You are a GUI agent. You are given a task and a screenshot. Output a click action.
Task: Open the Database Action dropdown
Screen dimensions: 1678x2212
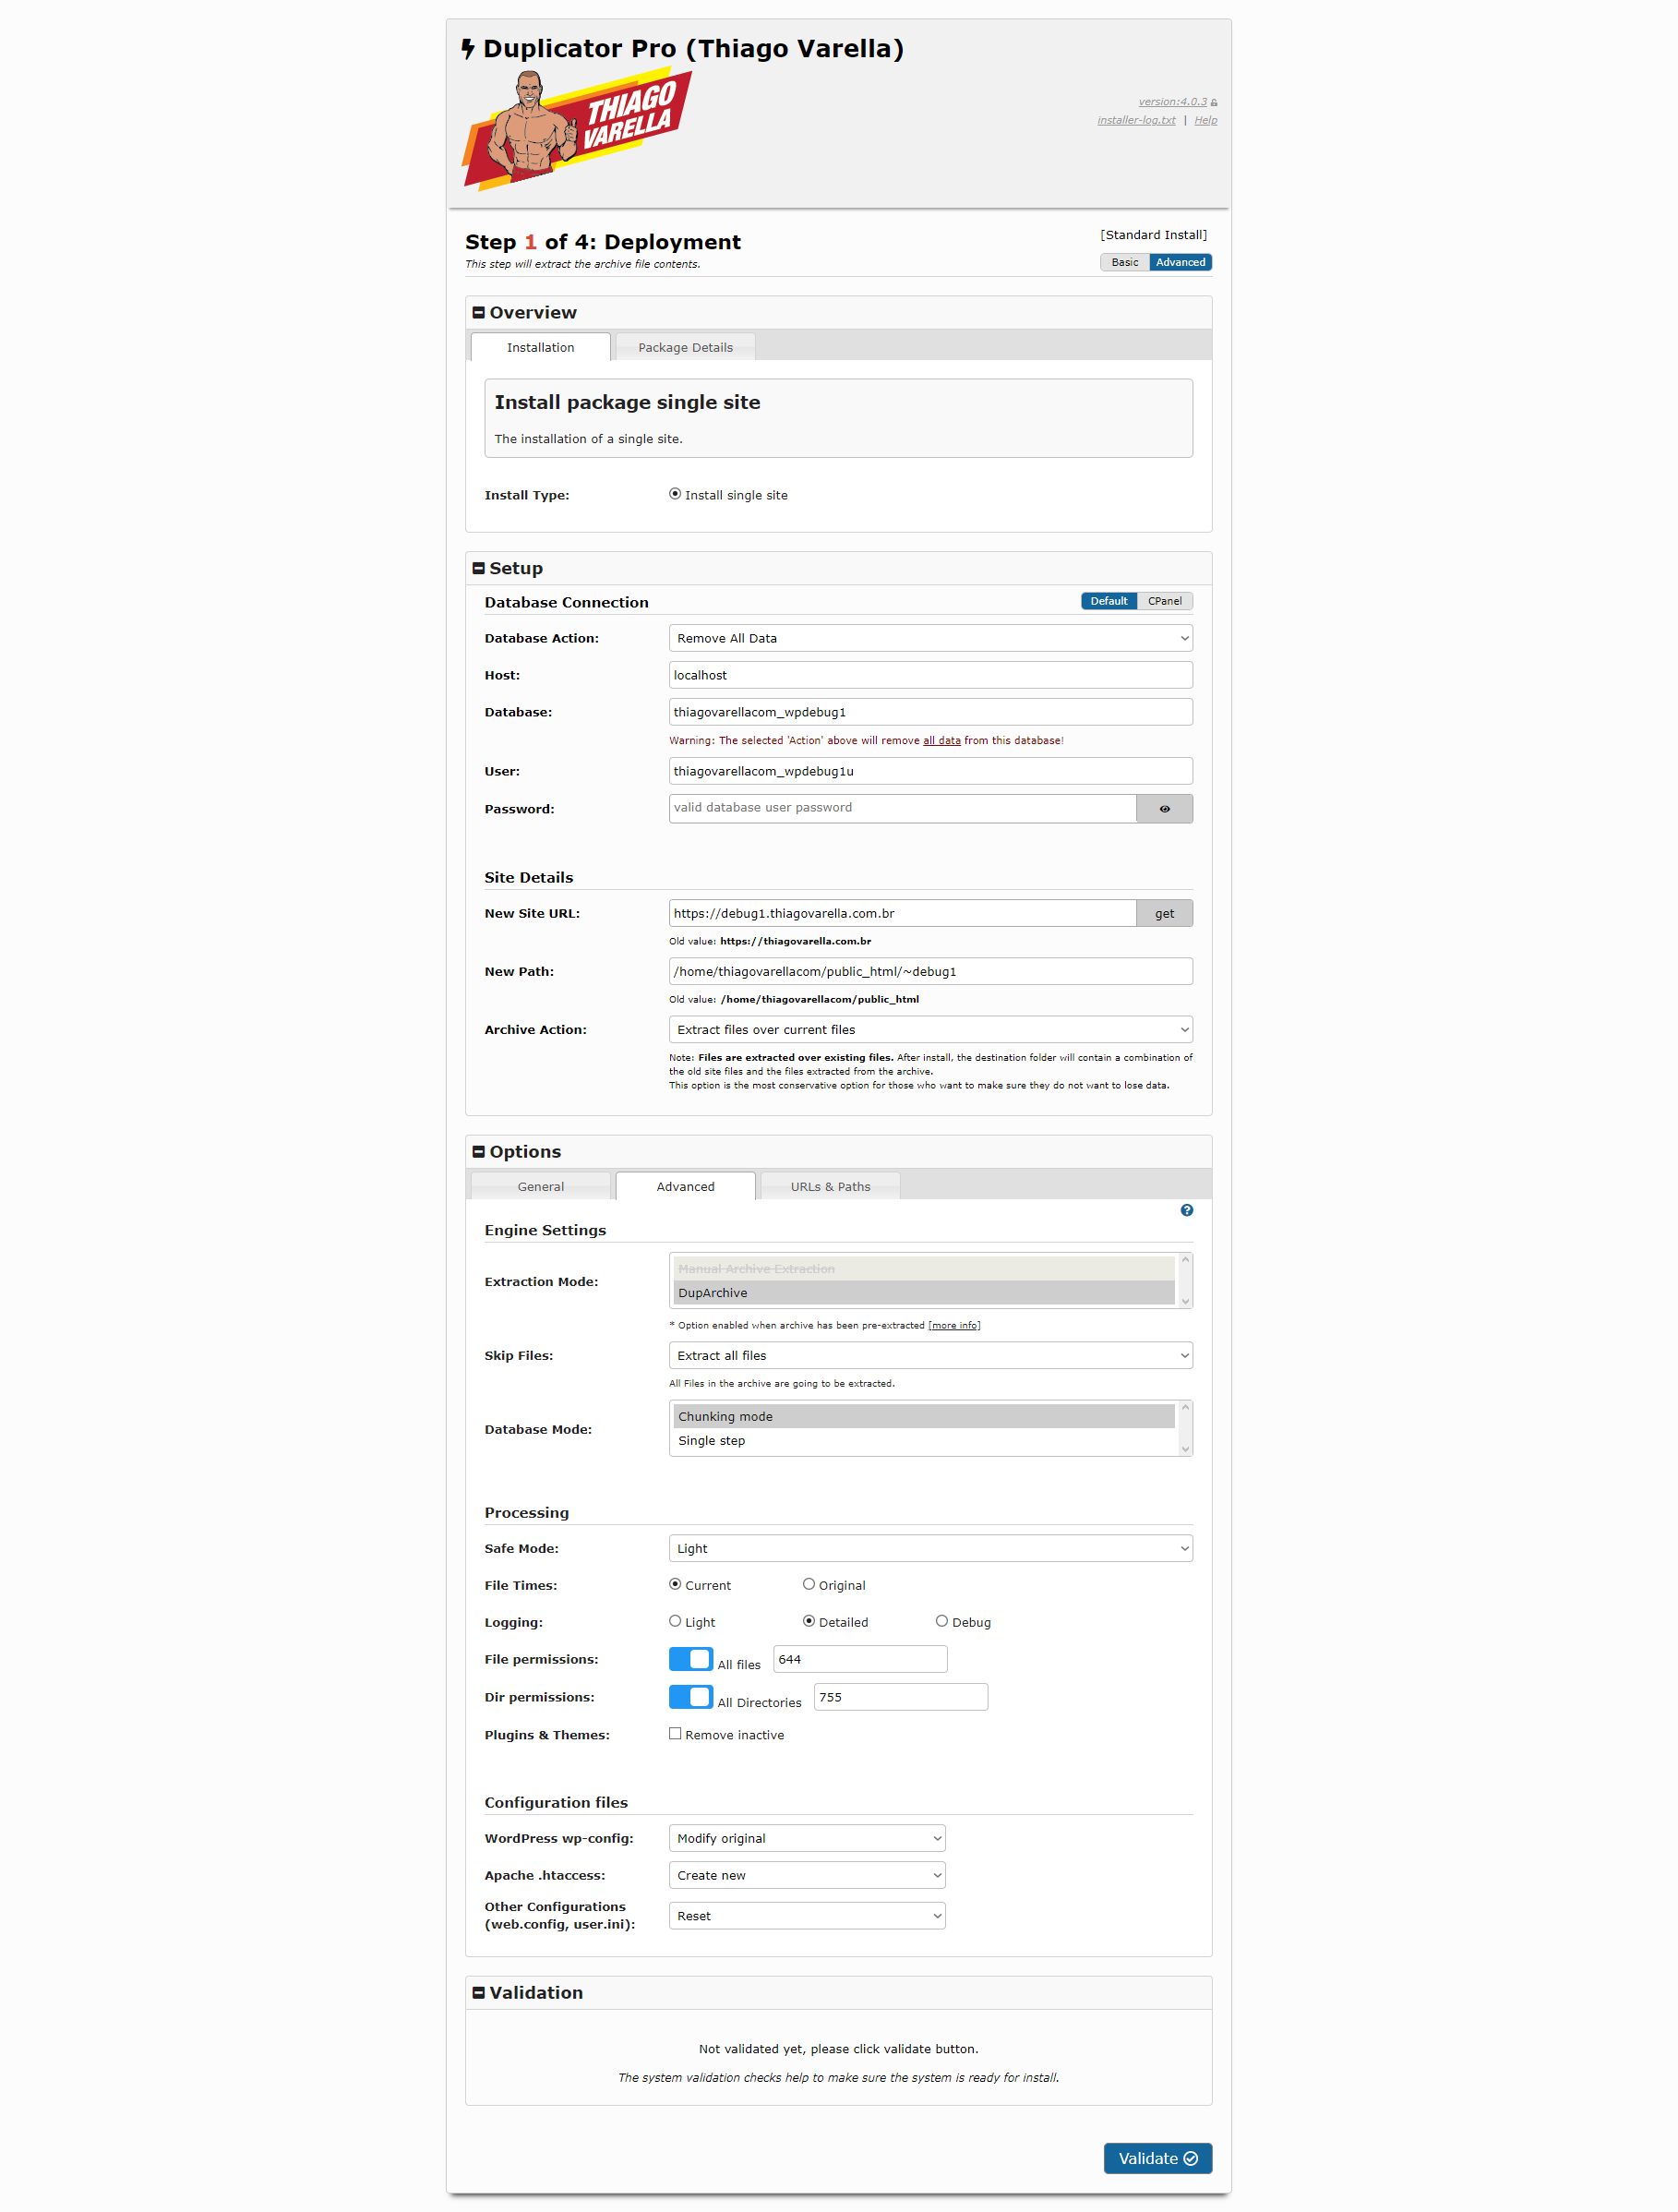[x=930, y=638]
